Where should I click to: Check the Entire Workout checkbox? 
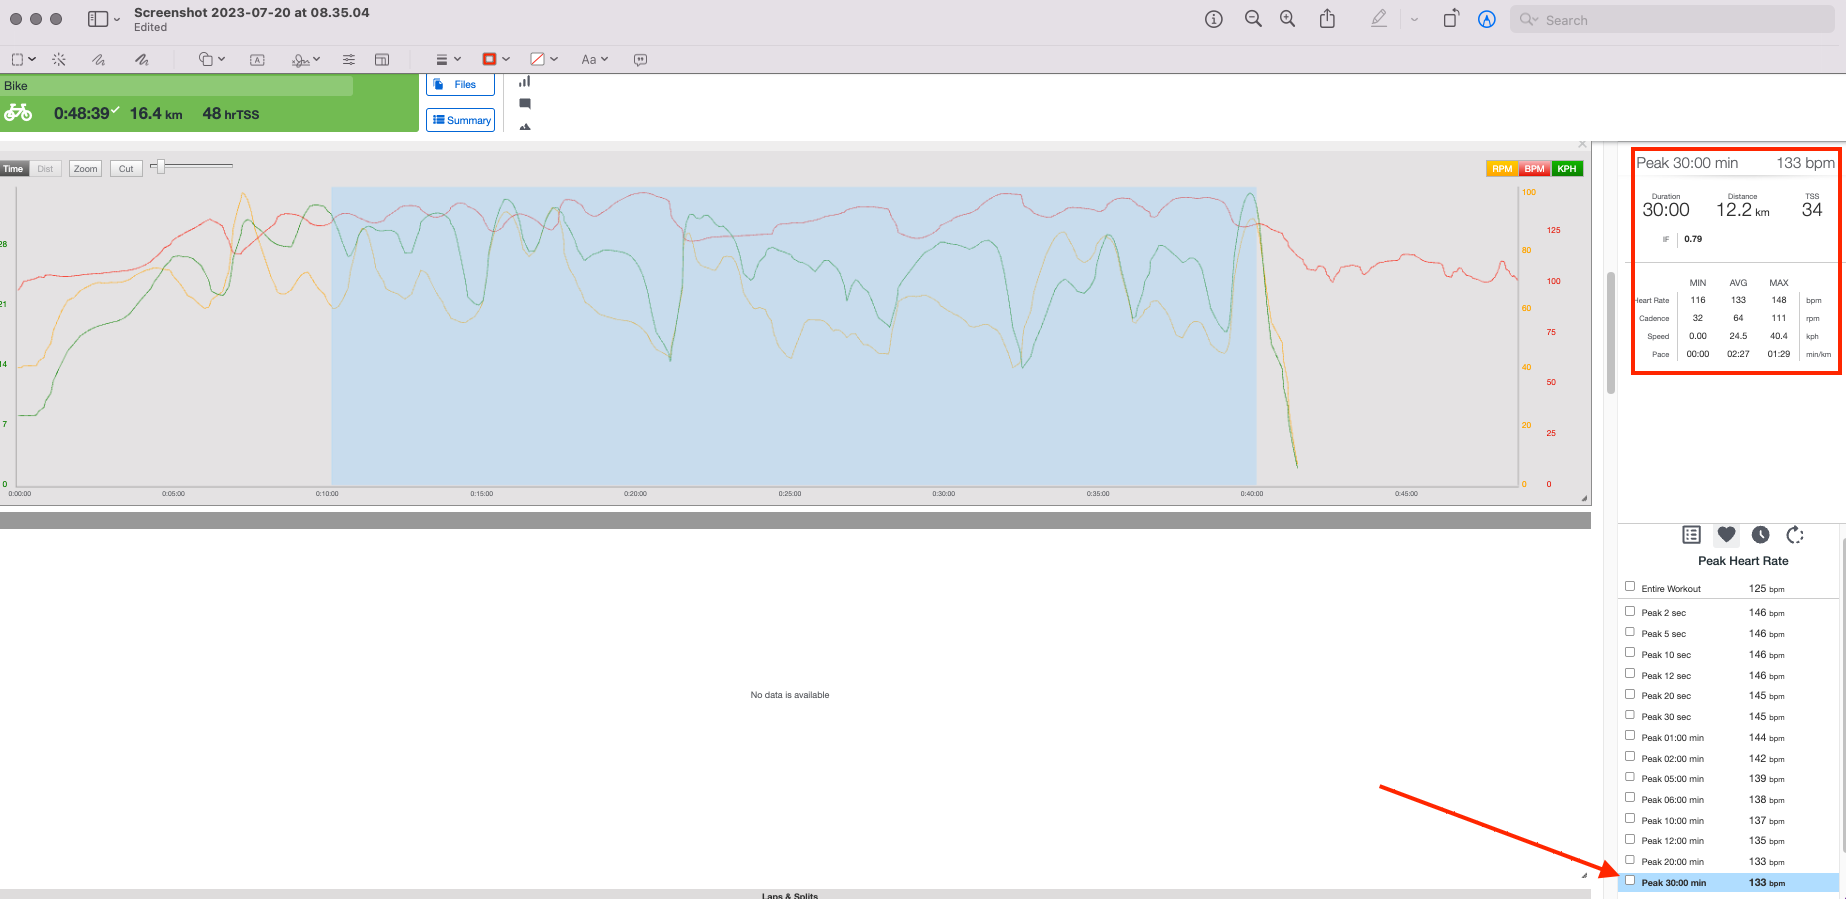coord(1630,587)
